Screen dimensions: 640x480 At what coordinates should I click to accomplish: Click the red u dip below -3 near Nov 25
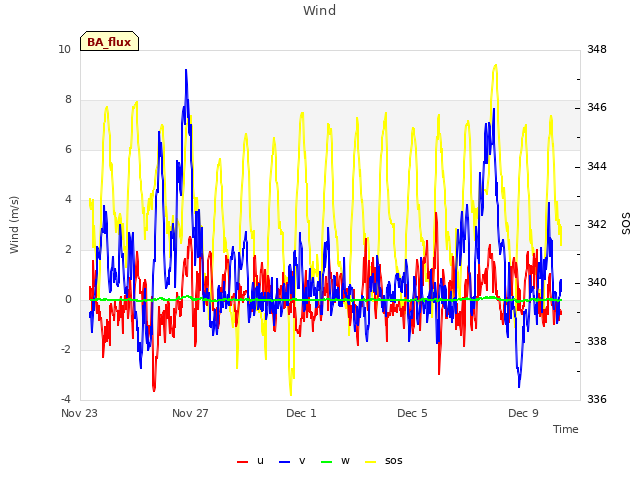[154, 391]
